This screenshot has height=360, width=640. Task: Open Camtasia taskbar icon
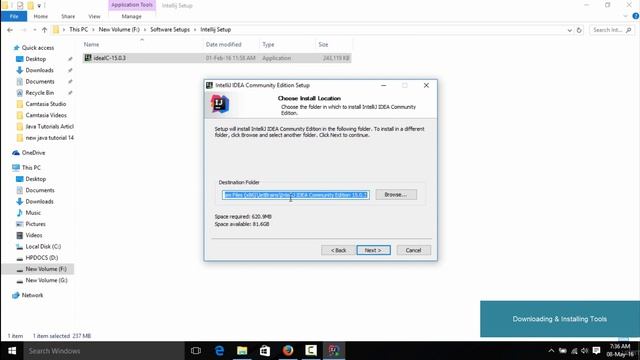[x=311, y=351]
